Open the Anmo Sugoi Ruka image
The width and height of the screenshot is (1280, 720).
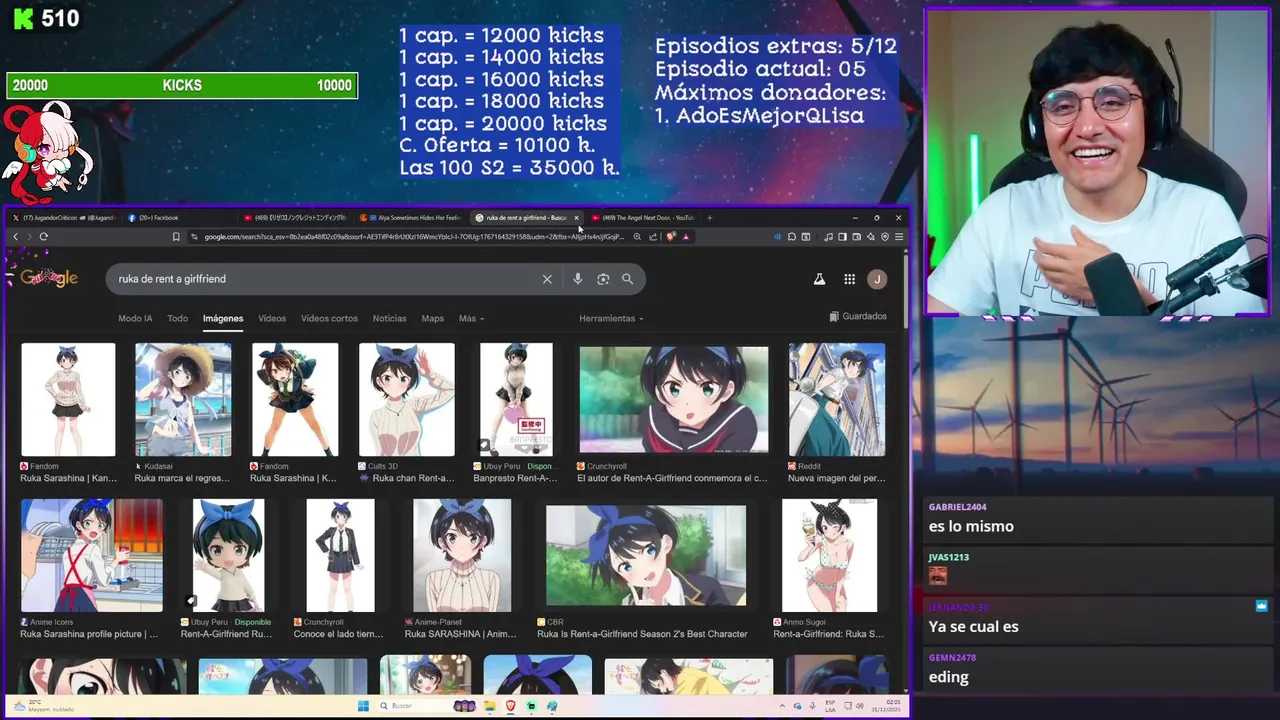point(829,555)
